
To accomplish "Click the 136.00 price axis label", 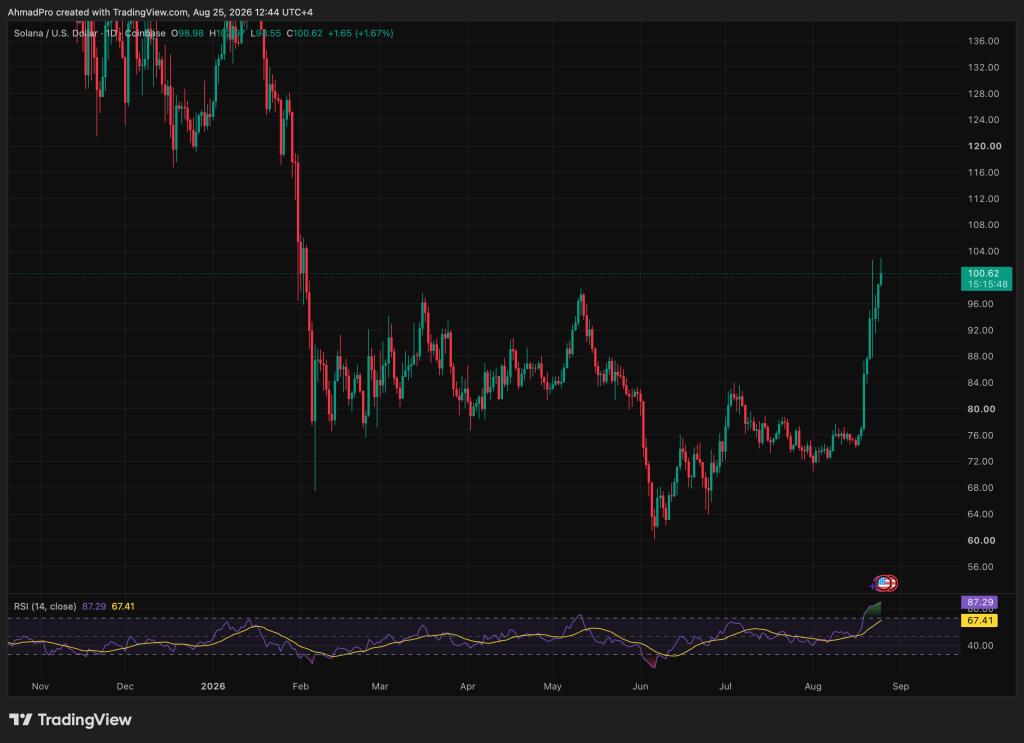I will click(x=983, y=40).
